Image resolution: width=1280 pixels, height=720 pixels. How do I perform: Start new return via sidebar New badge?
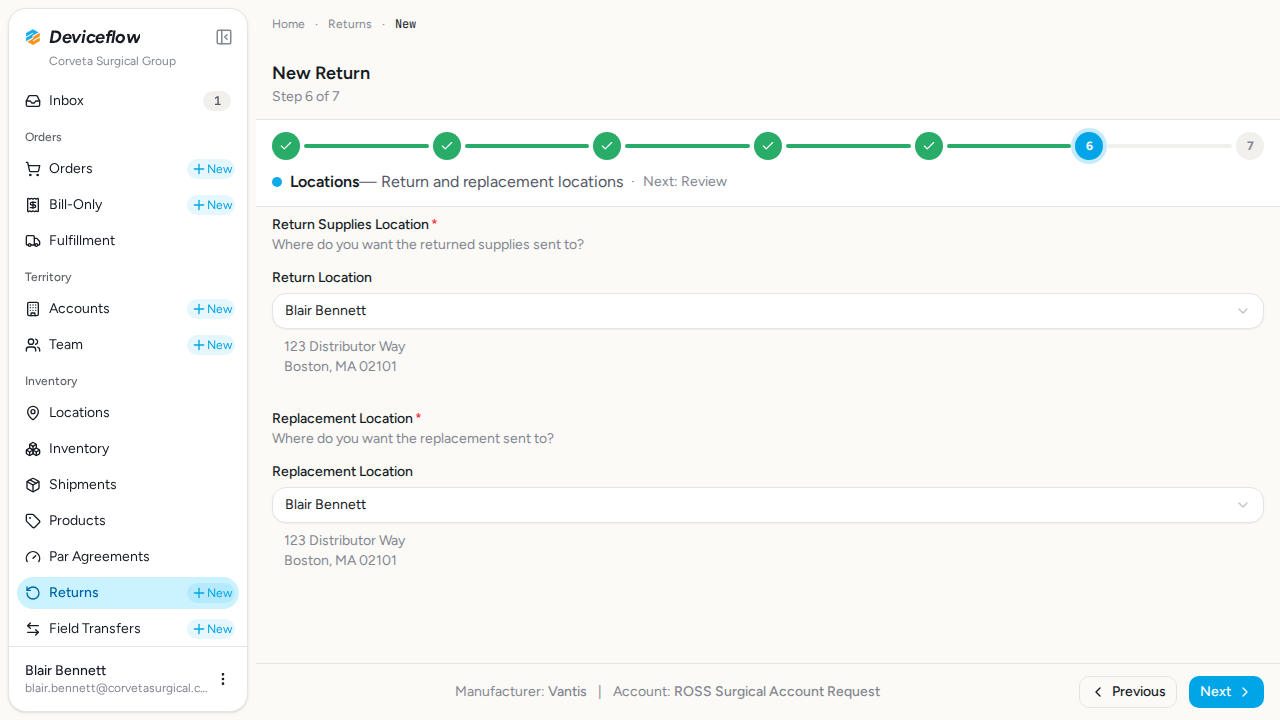click(212, 593)
